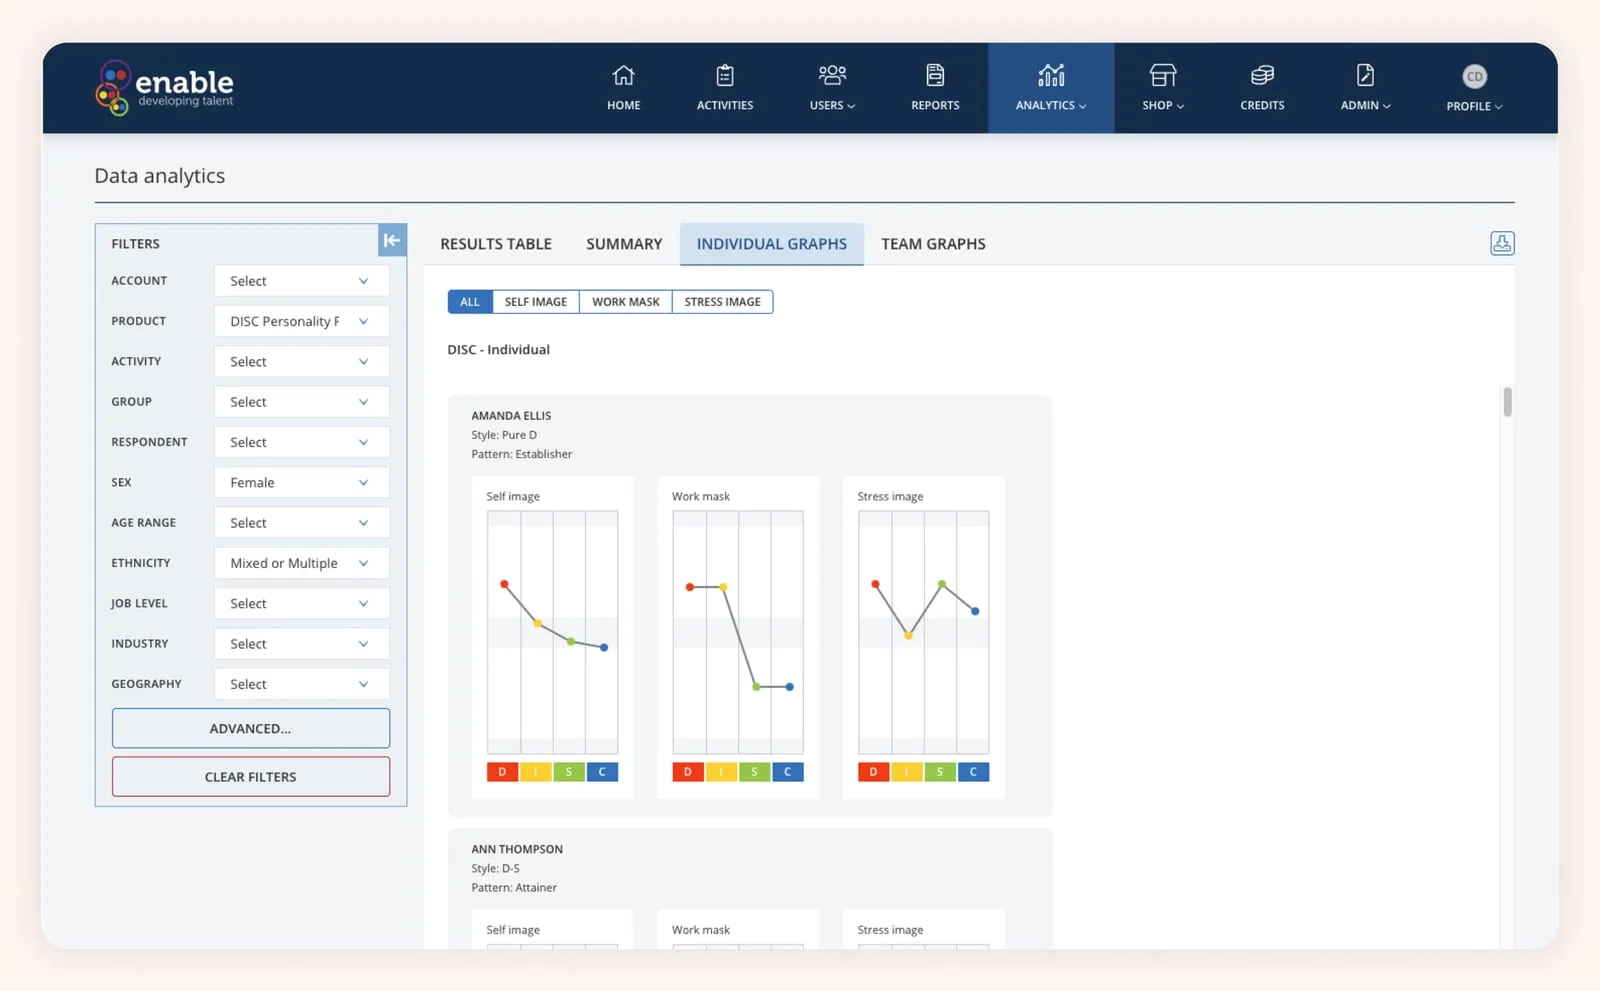Open Credits coins icon

coord(1262,75)
